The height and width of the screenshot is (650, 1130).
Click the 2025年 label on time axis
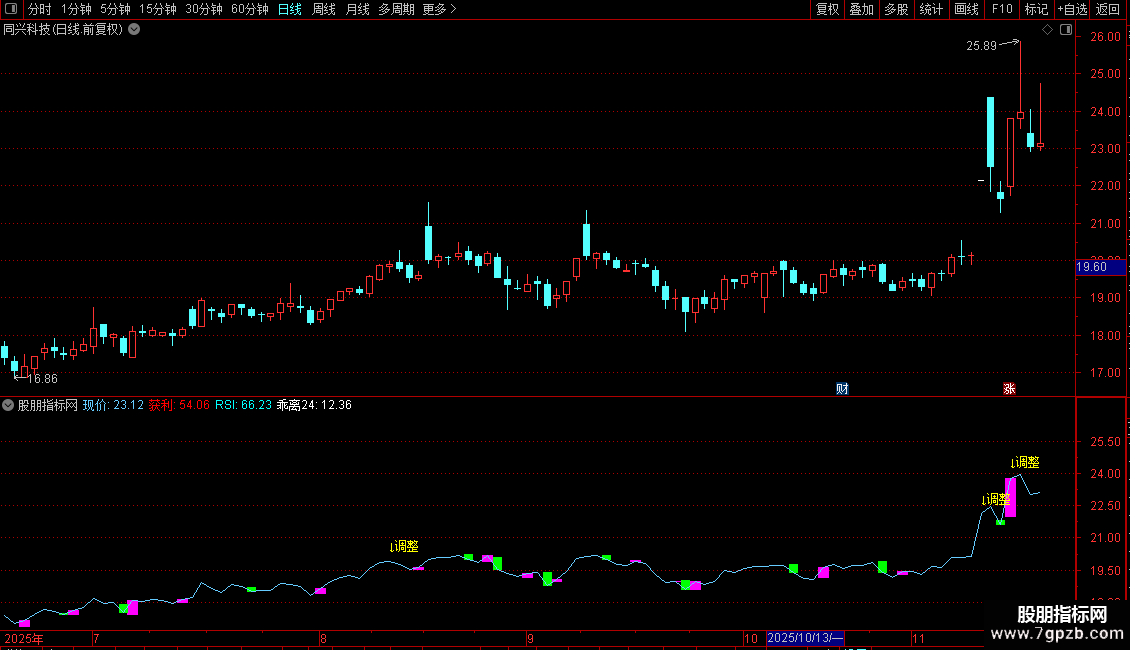(x=24, y=638)
